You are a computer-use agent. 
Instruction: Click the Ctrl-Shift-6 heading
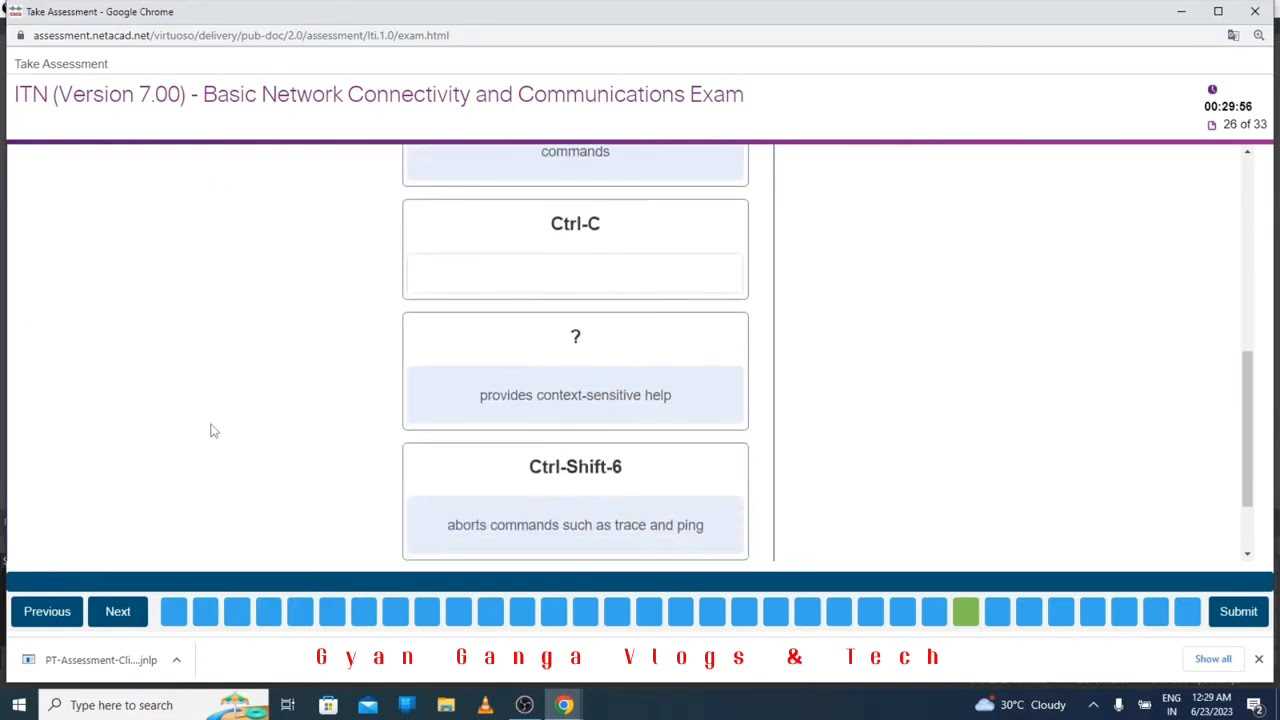[575, 467]
